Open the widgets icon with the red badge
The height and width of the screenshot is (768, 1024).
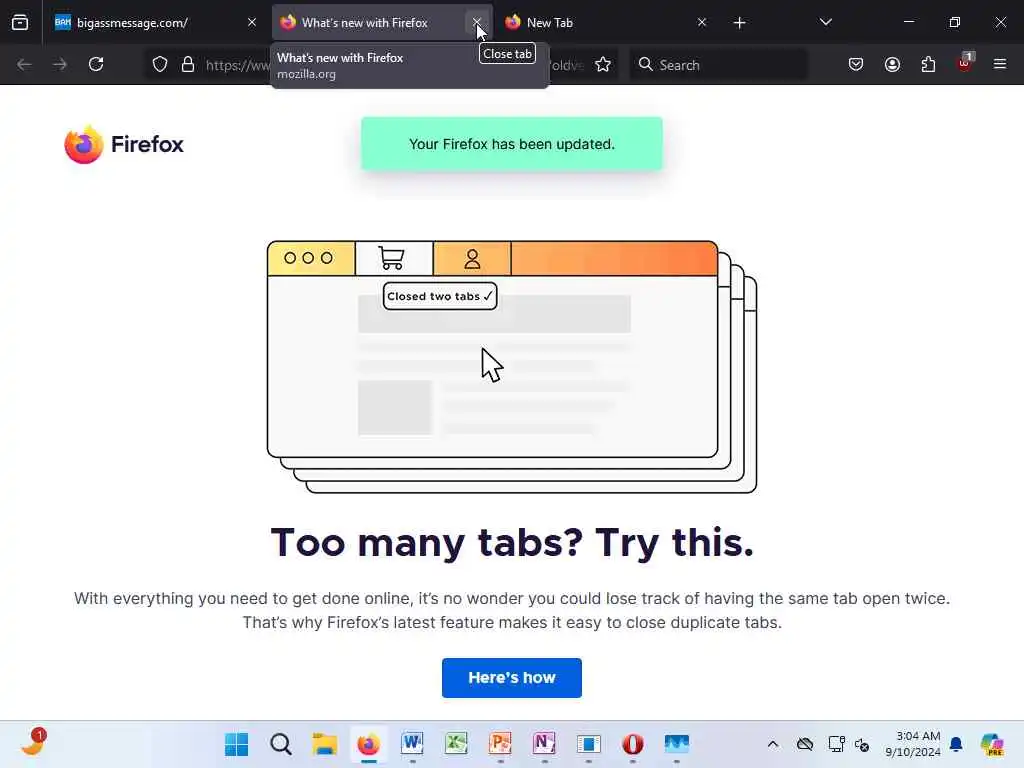33,743
